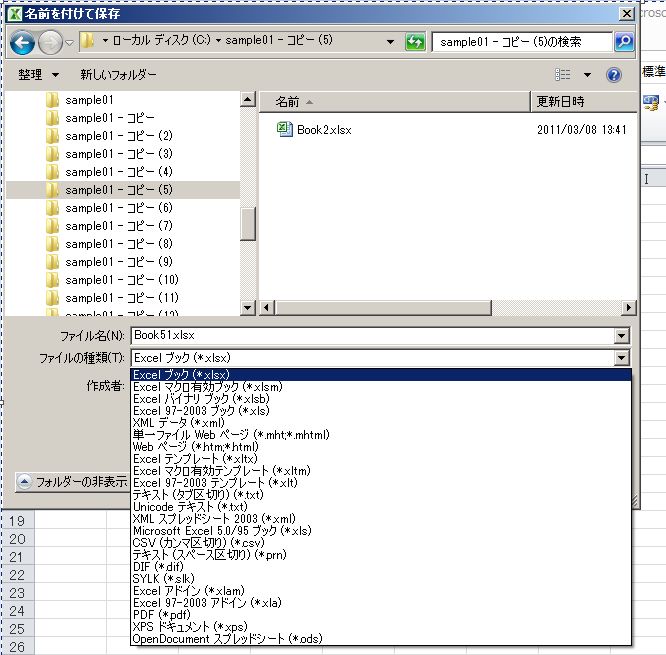
Task: Click the view mode icon
Action: click(x=562, y=75)
